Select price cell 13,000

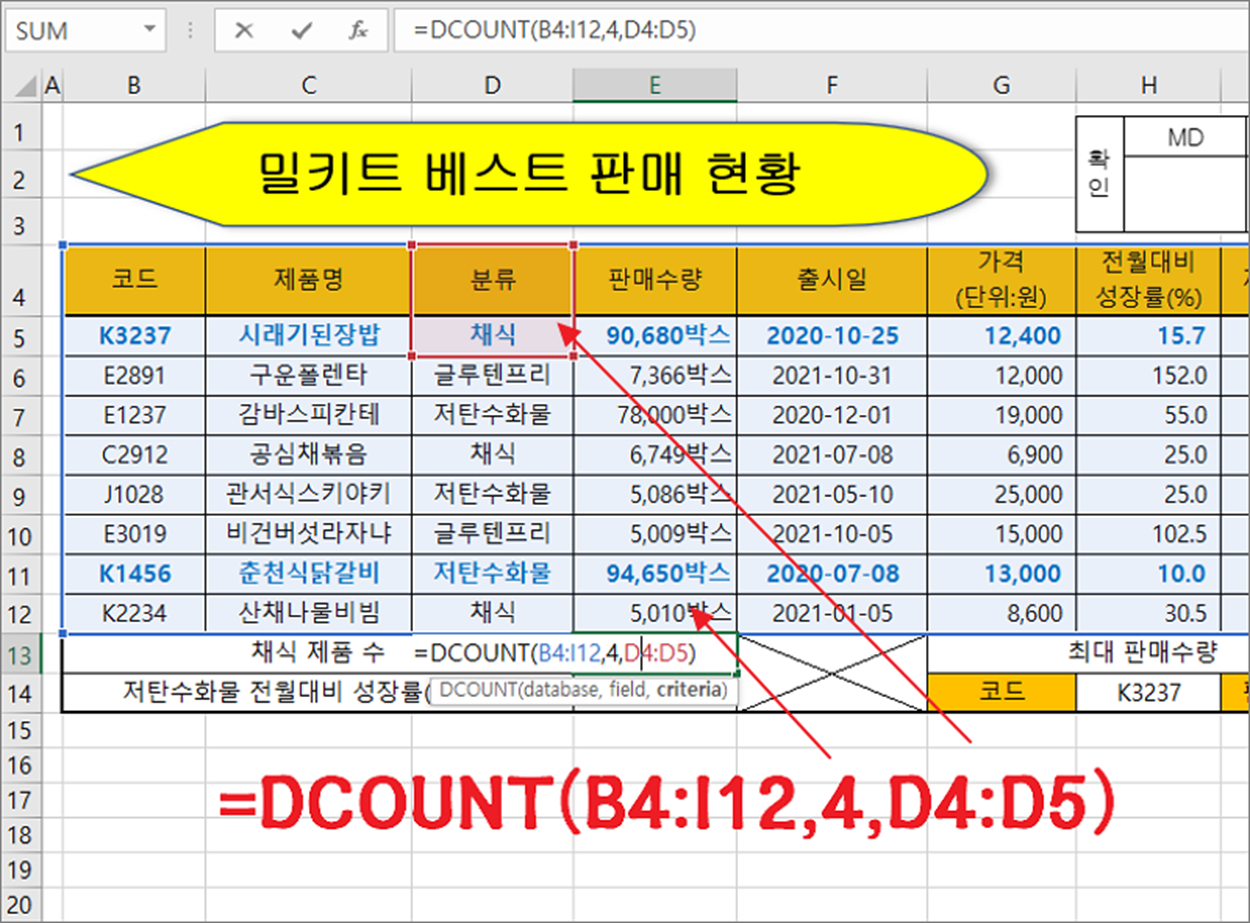pos(1001,574)
